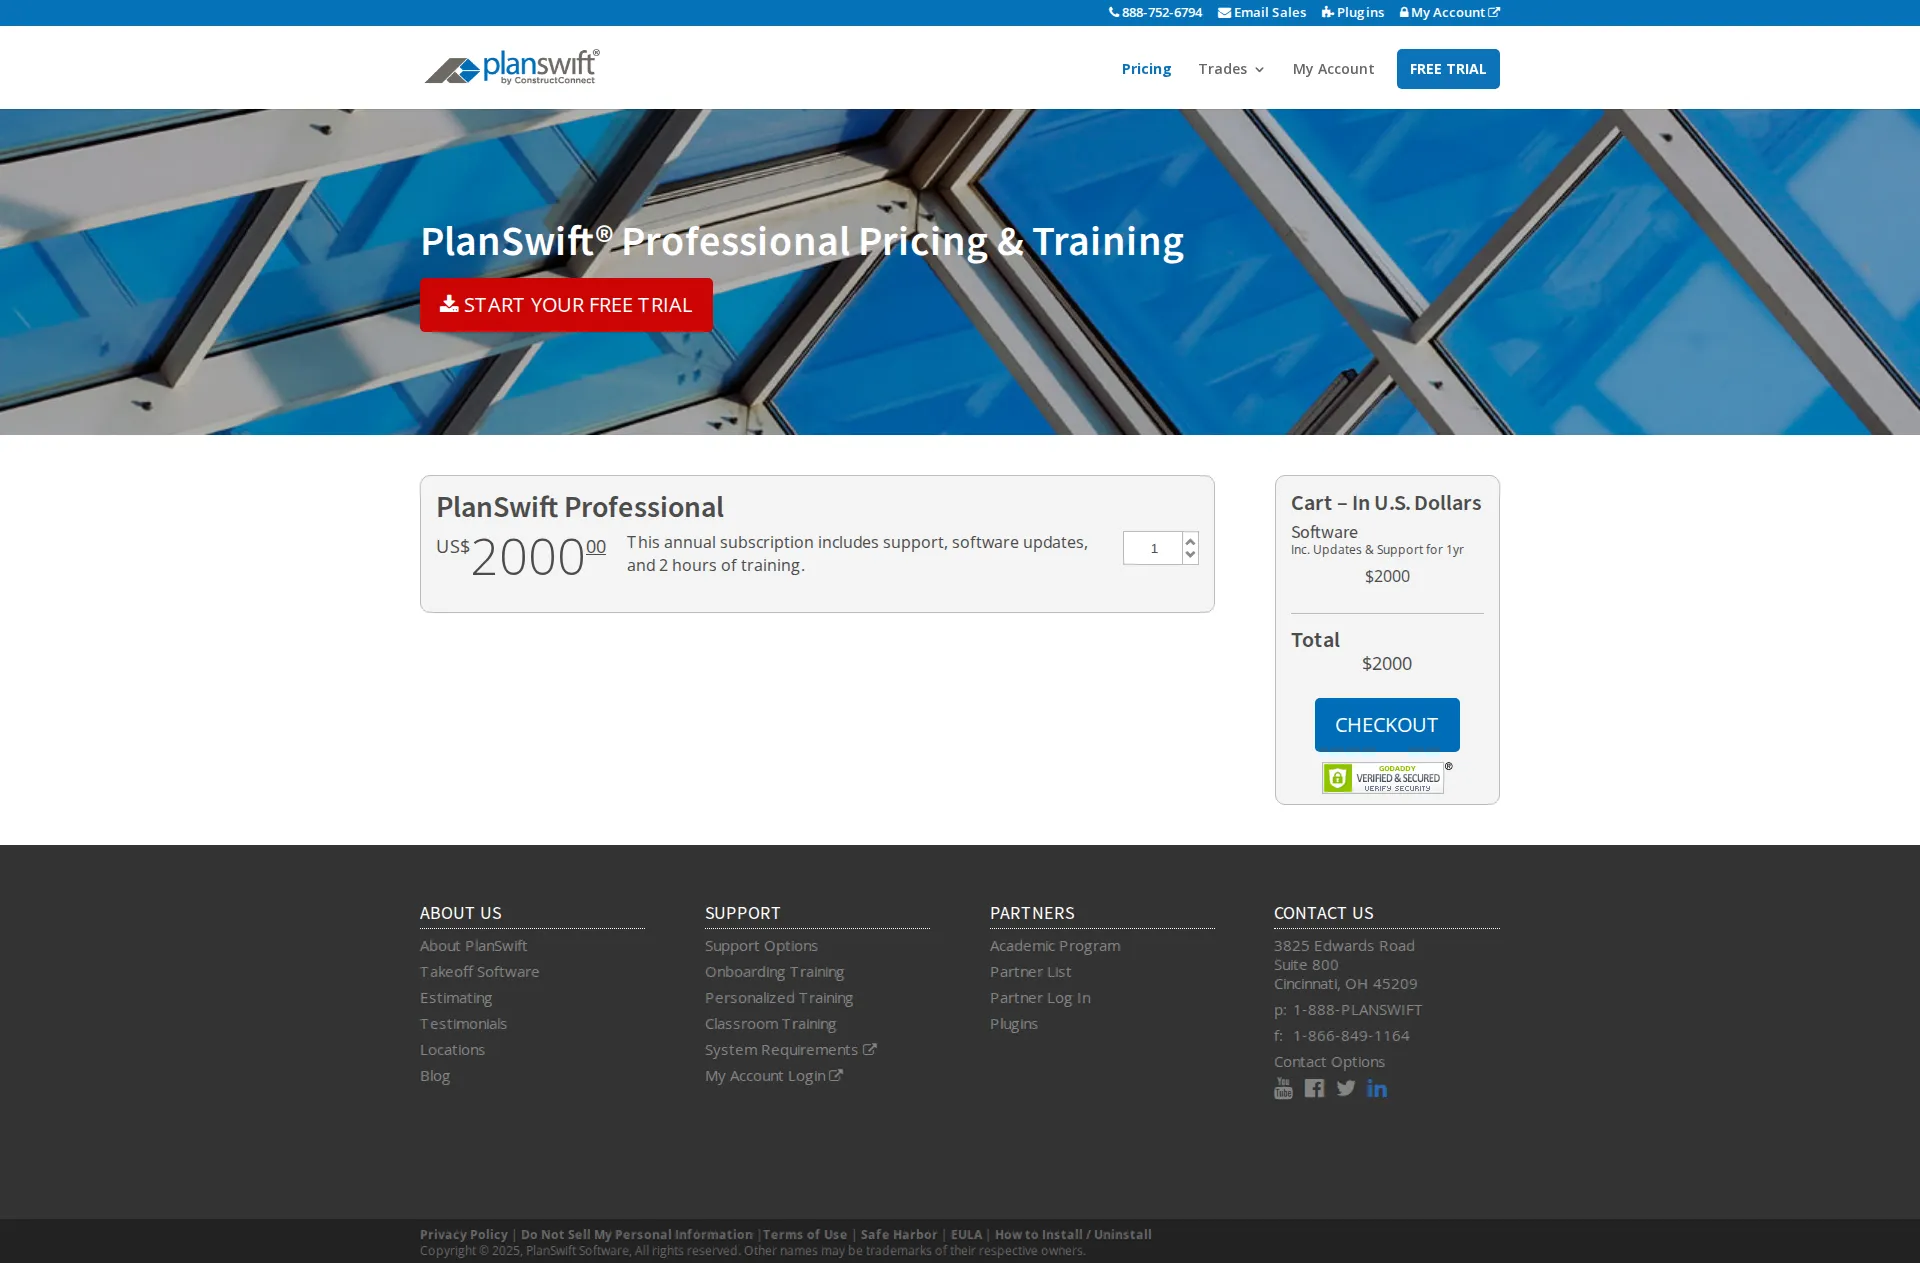Click the LinkedIn icon in footer
1920x1263 pixels.
[1377, 1089]
